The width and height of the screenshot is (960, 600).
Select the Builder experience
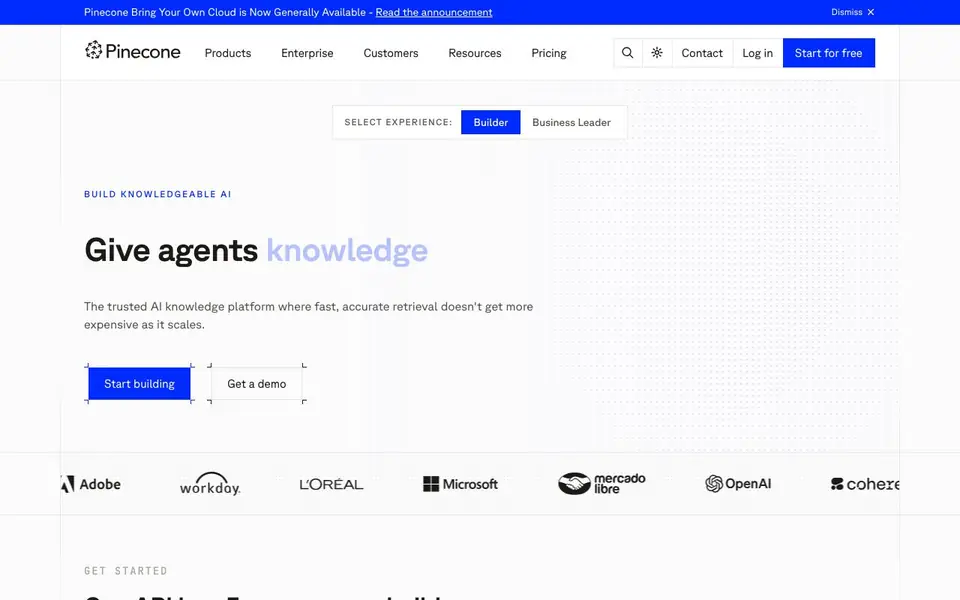(x=490, y=122)
